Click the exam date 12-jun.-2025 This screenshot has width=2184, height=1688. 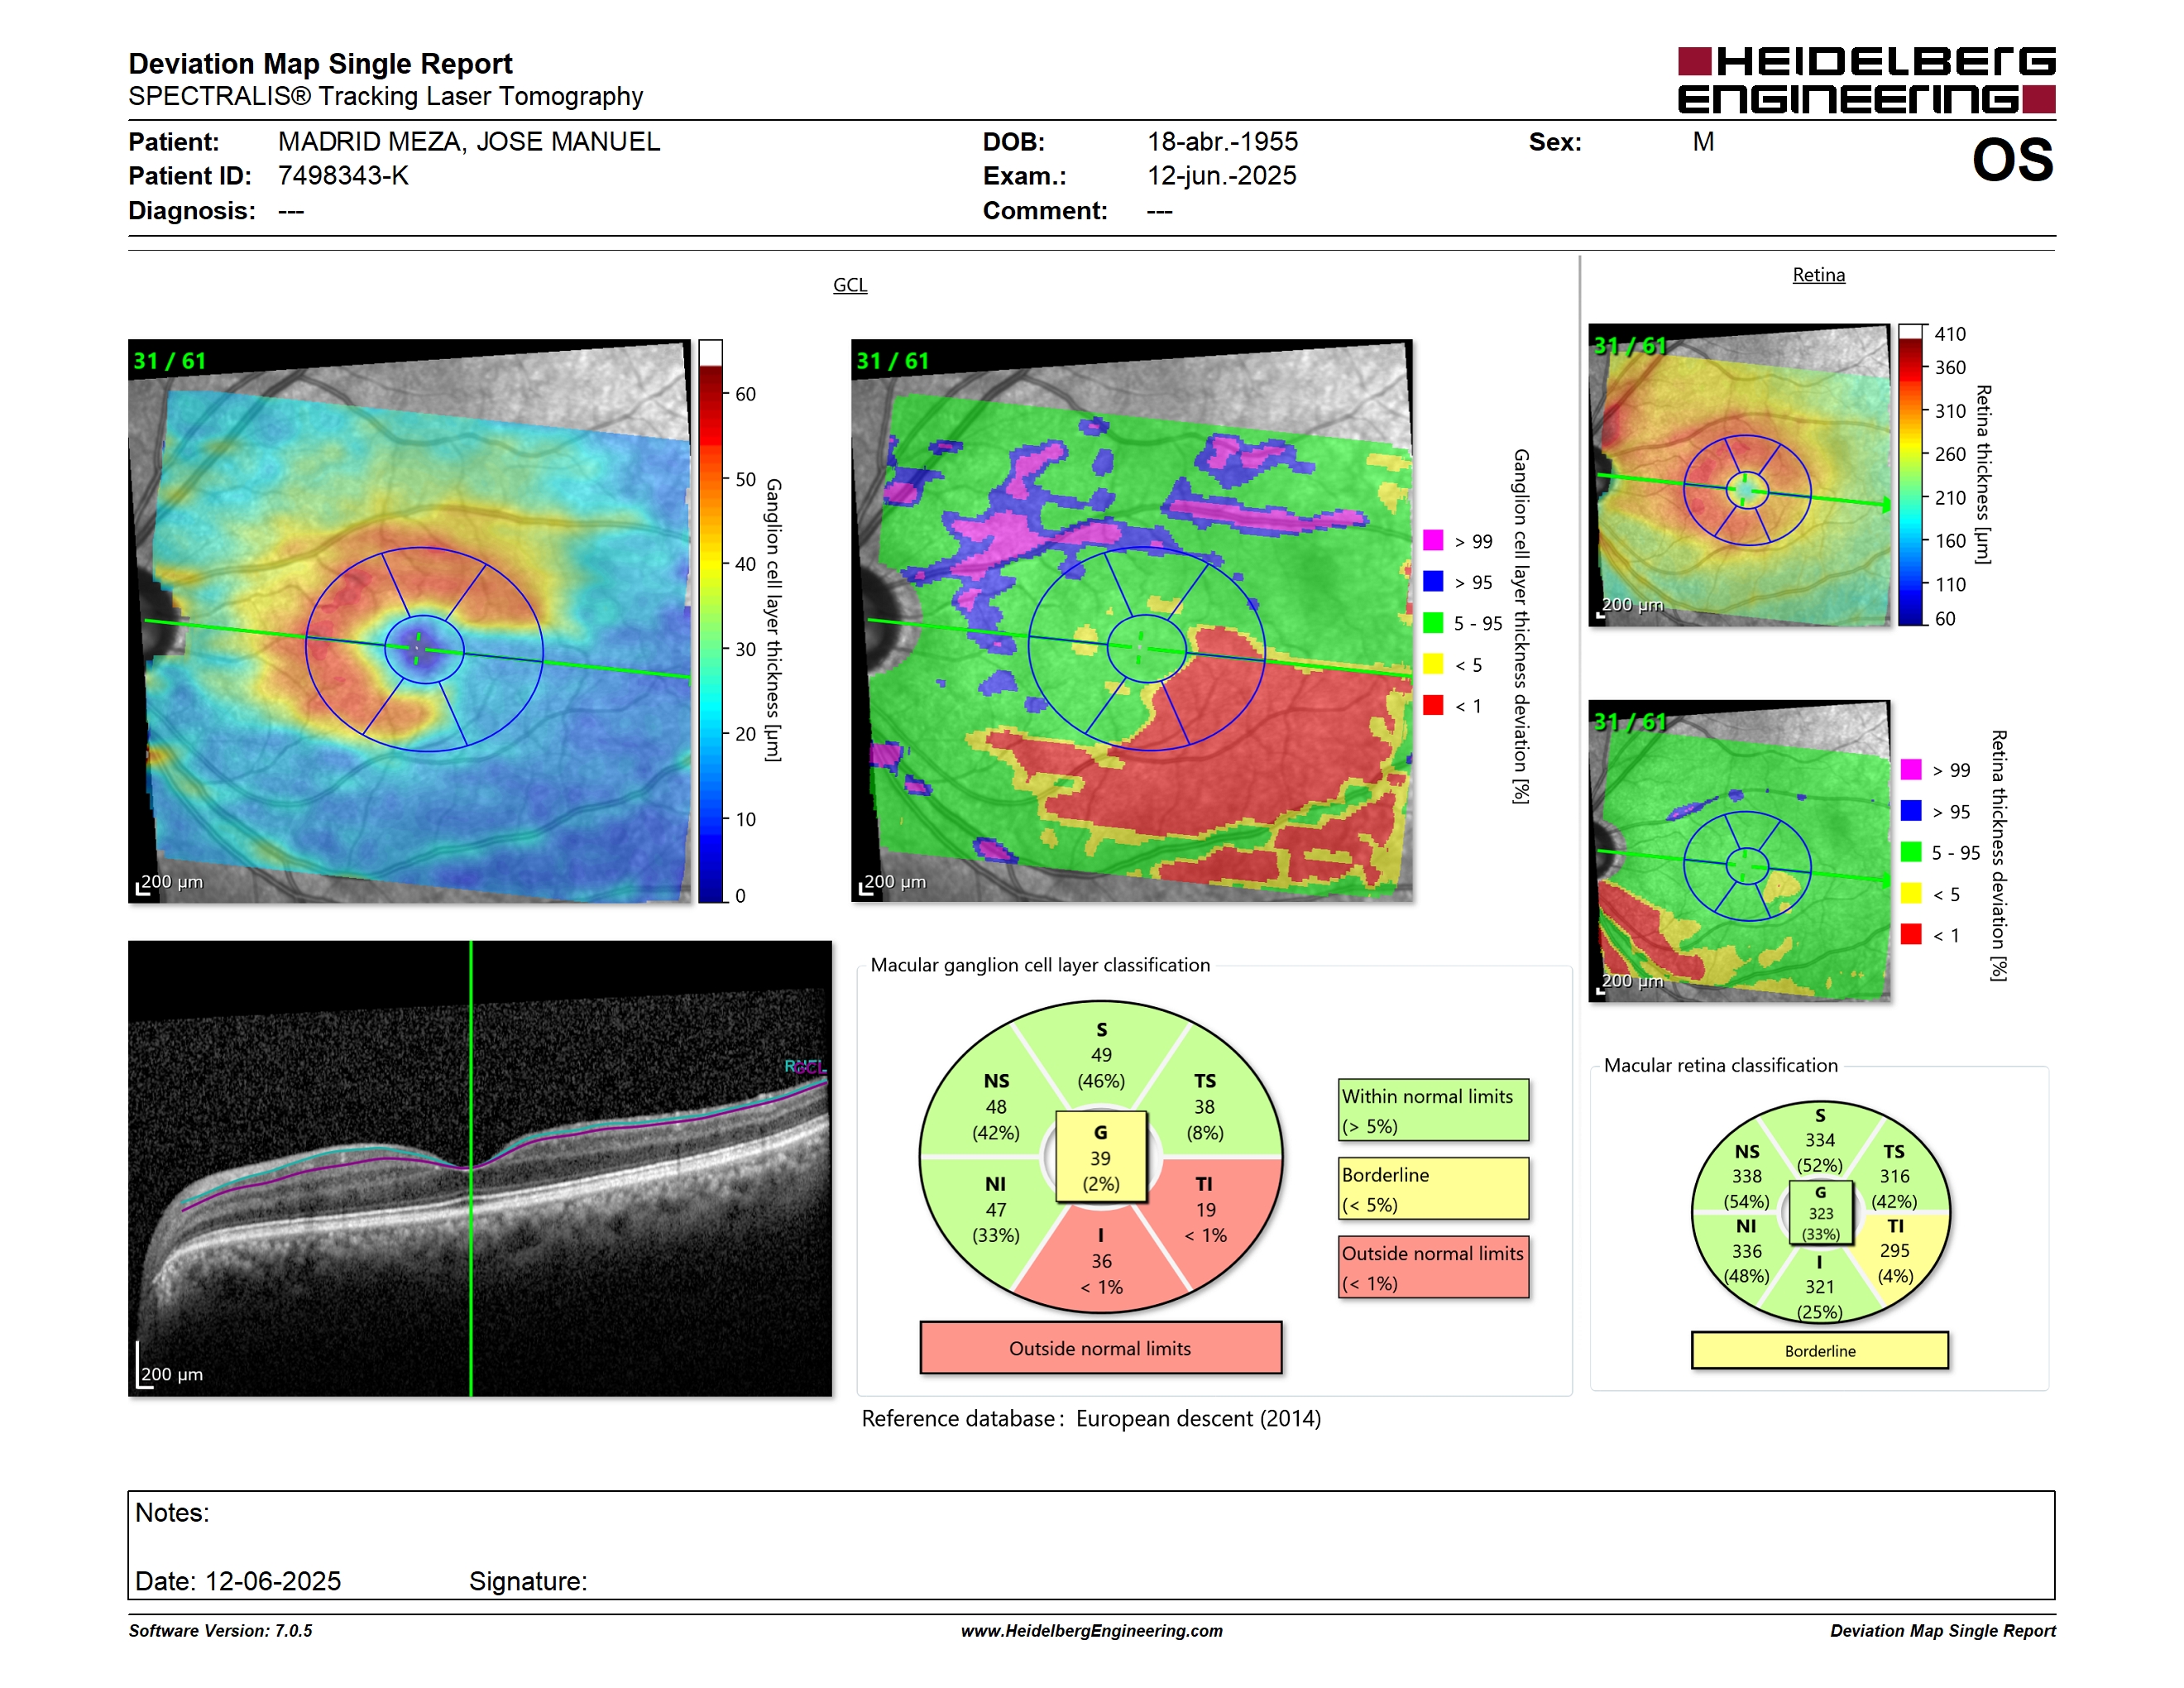click(x=1221, y=176)
